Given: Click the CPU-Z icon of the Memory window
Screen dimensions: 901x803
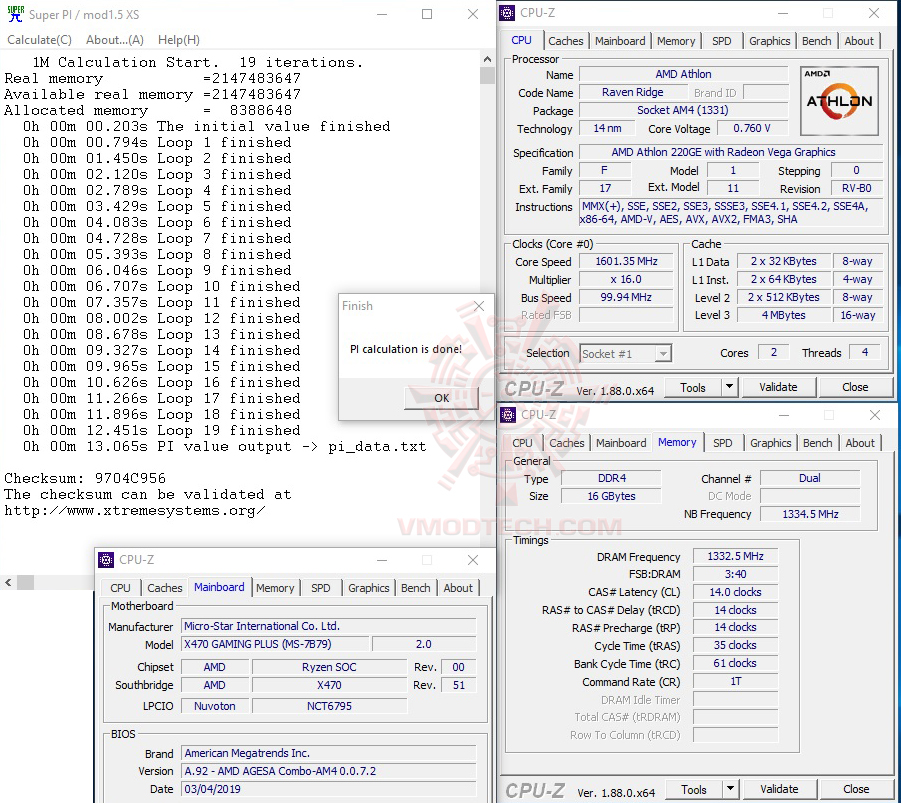Looking at the screenshot, I should click(x=508, y=414).
